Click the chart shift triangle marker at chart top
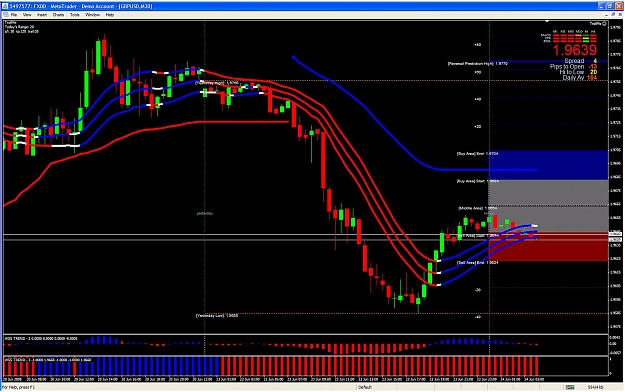This screenshot has height=392, width=625. 547,21
